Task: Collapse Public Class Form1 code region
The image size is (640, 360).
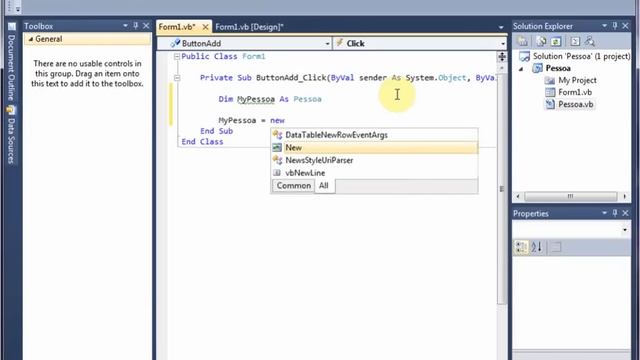Action: coord(177,57)
